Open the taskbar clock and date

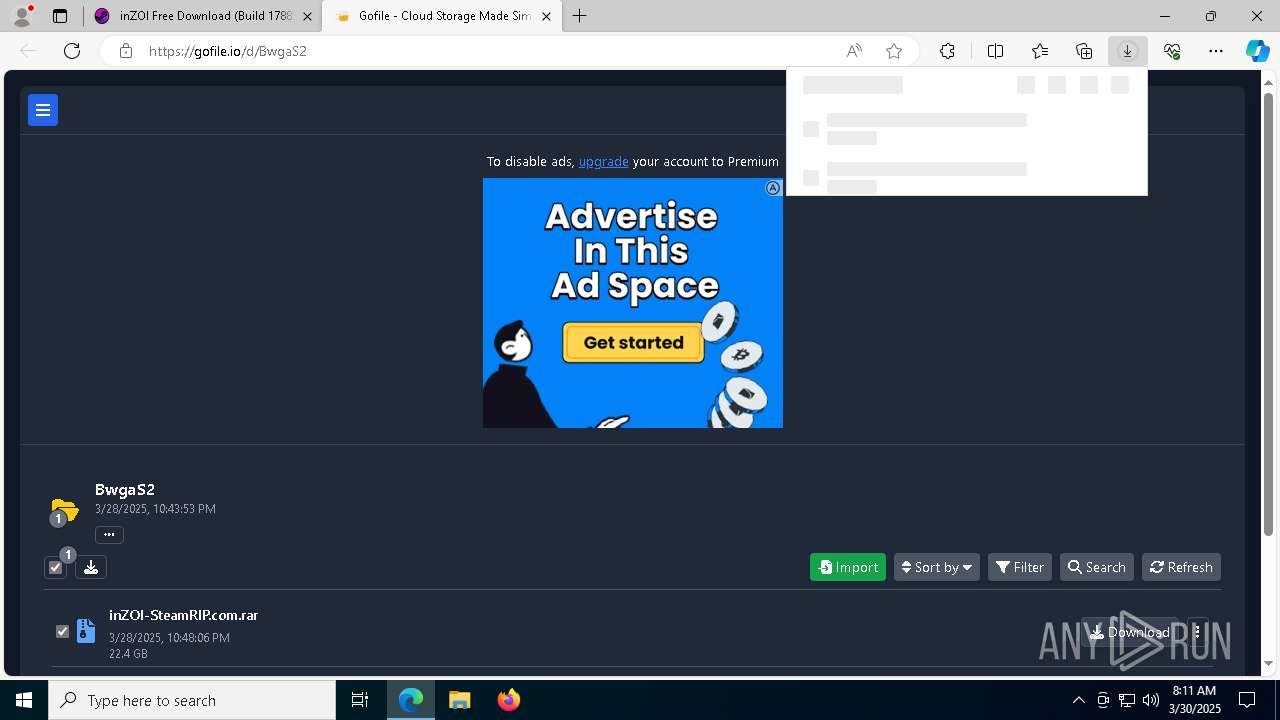coord(1195,700)
